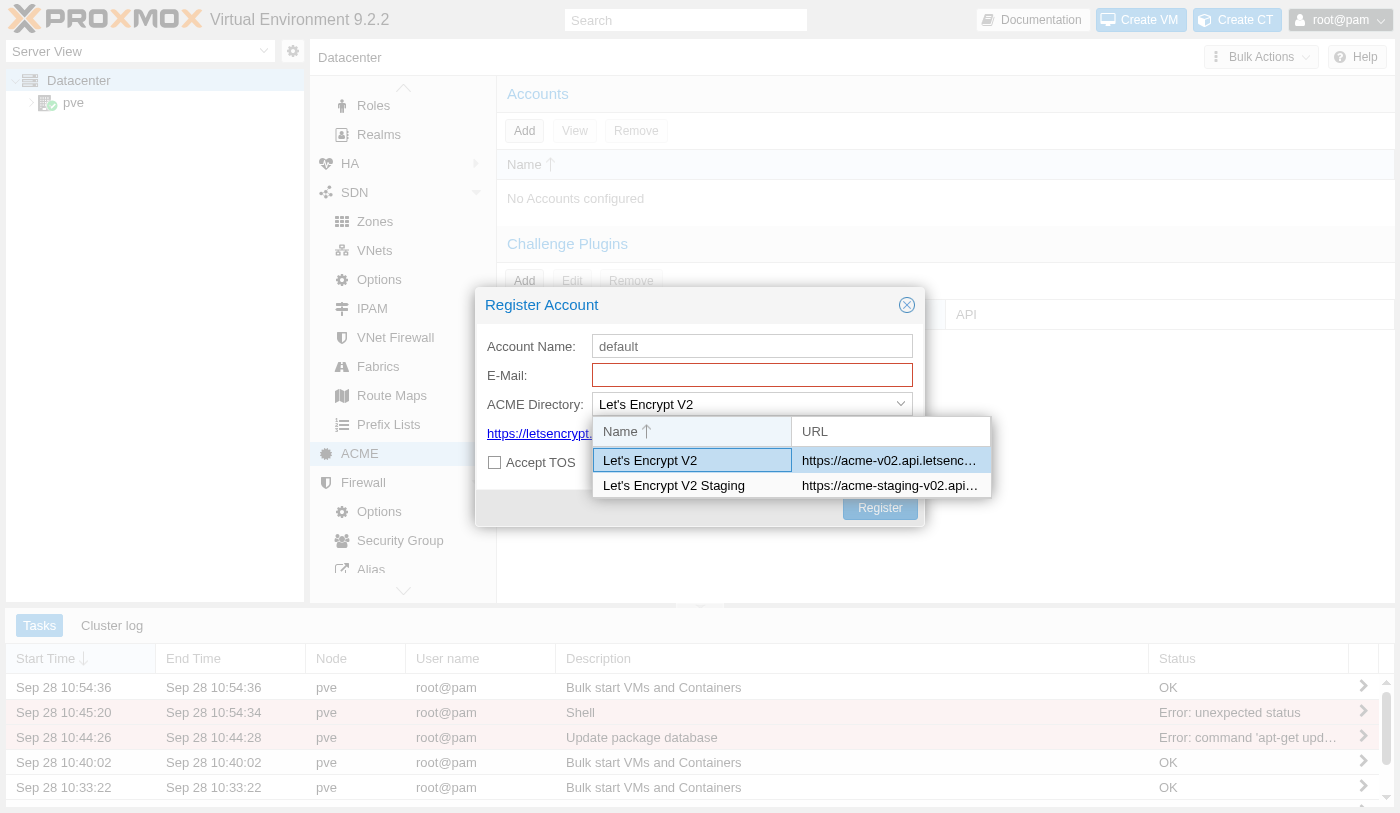The height and width of the screenshot is (813, 1400).
Task: Expand details arrow for the 10:54:36 task row
Action: (x=1363, y=687)
